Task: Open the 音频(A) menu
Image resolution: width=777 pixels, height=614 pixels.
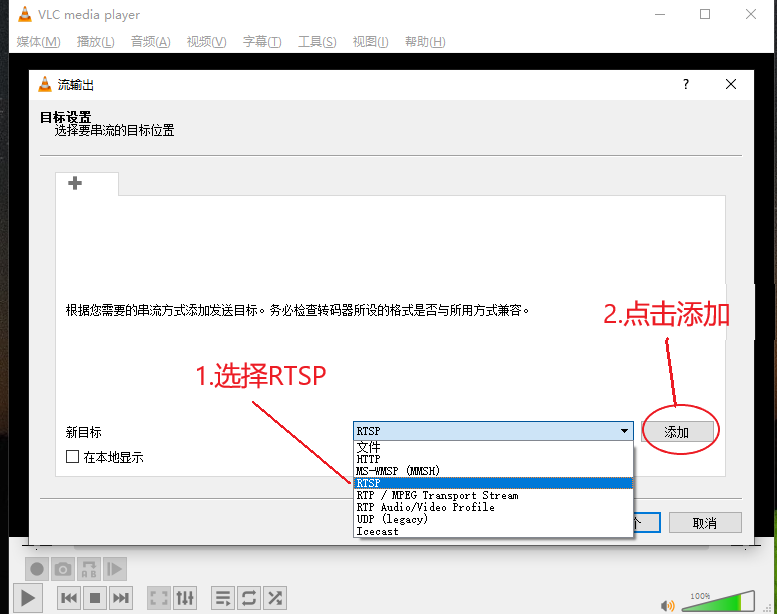Action: (x=151, y=42)
